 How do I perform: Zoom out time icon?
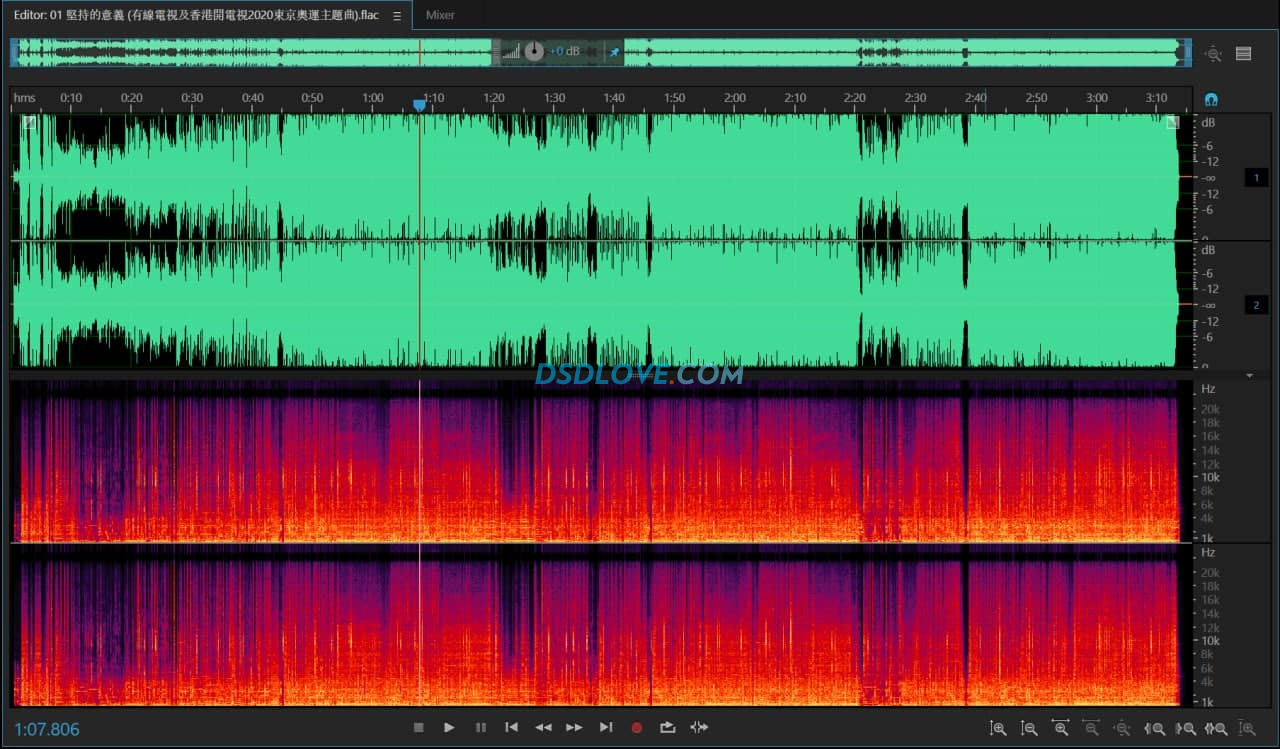(x=1091, y=729)
